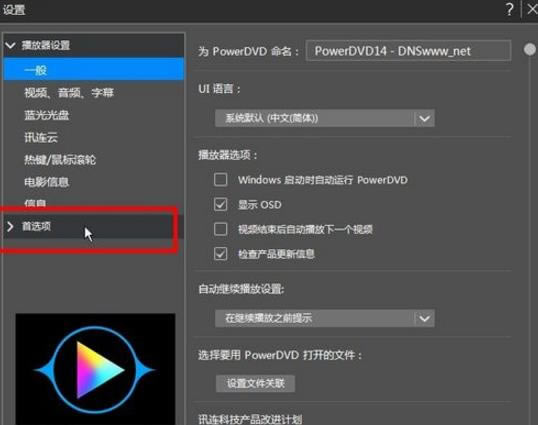Uncheck 检查产品更新信息
Screen dimensions: 538x425
tap(220, 254)
